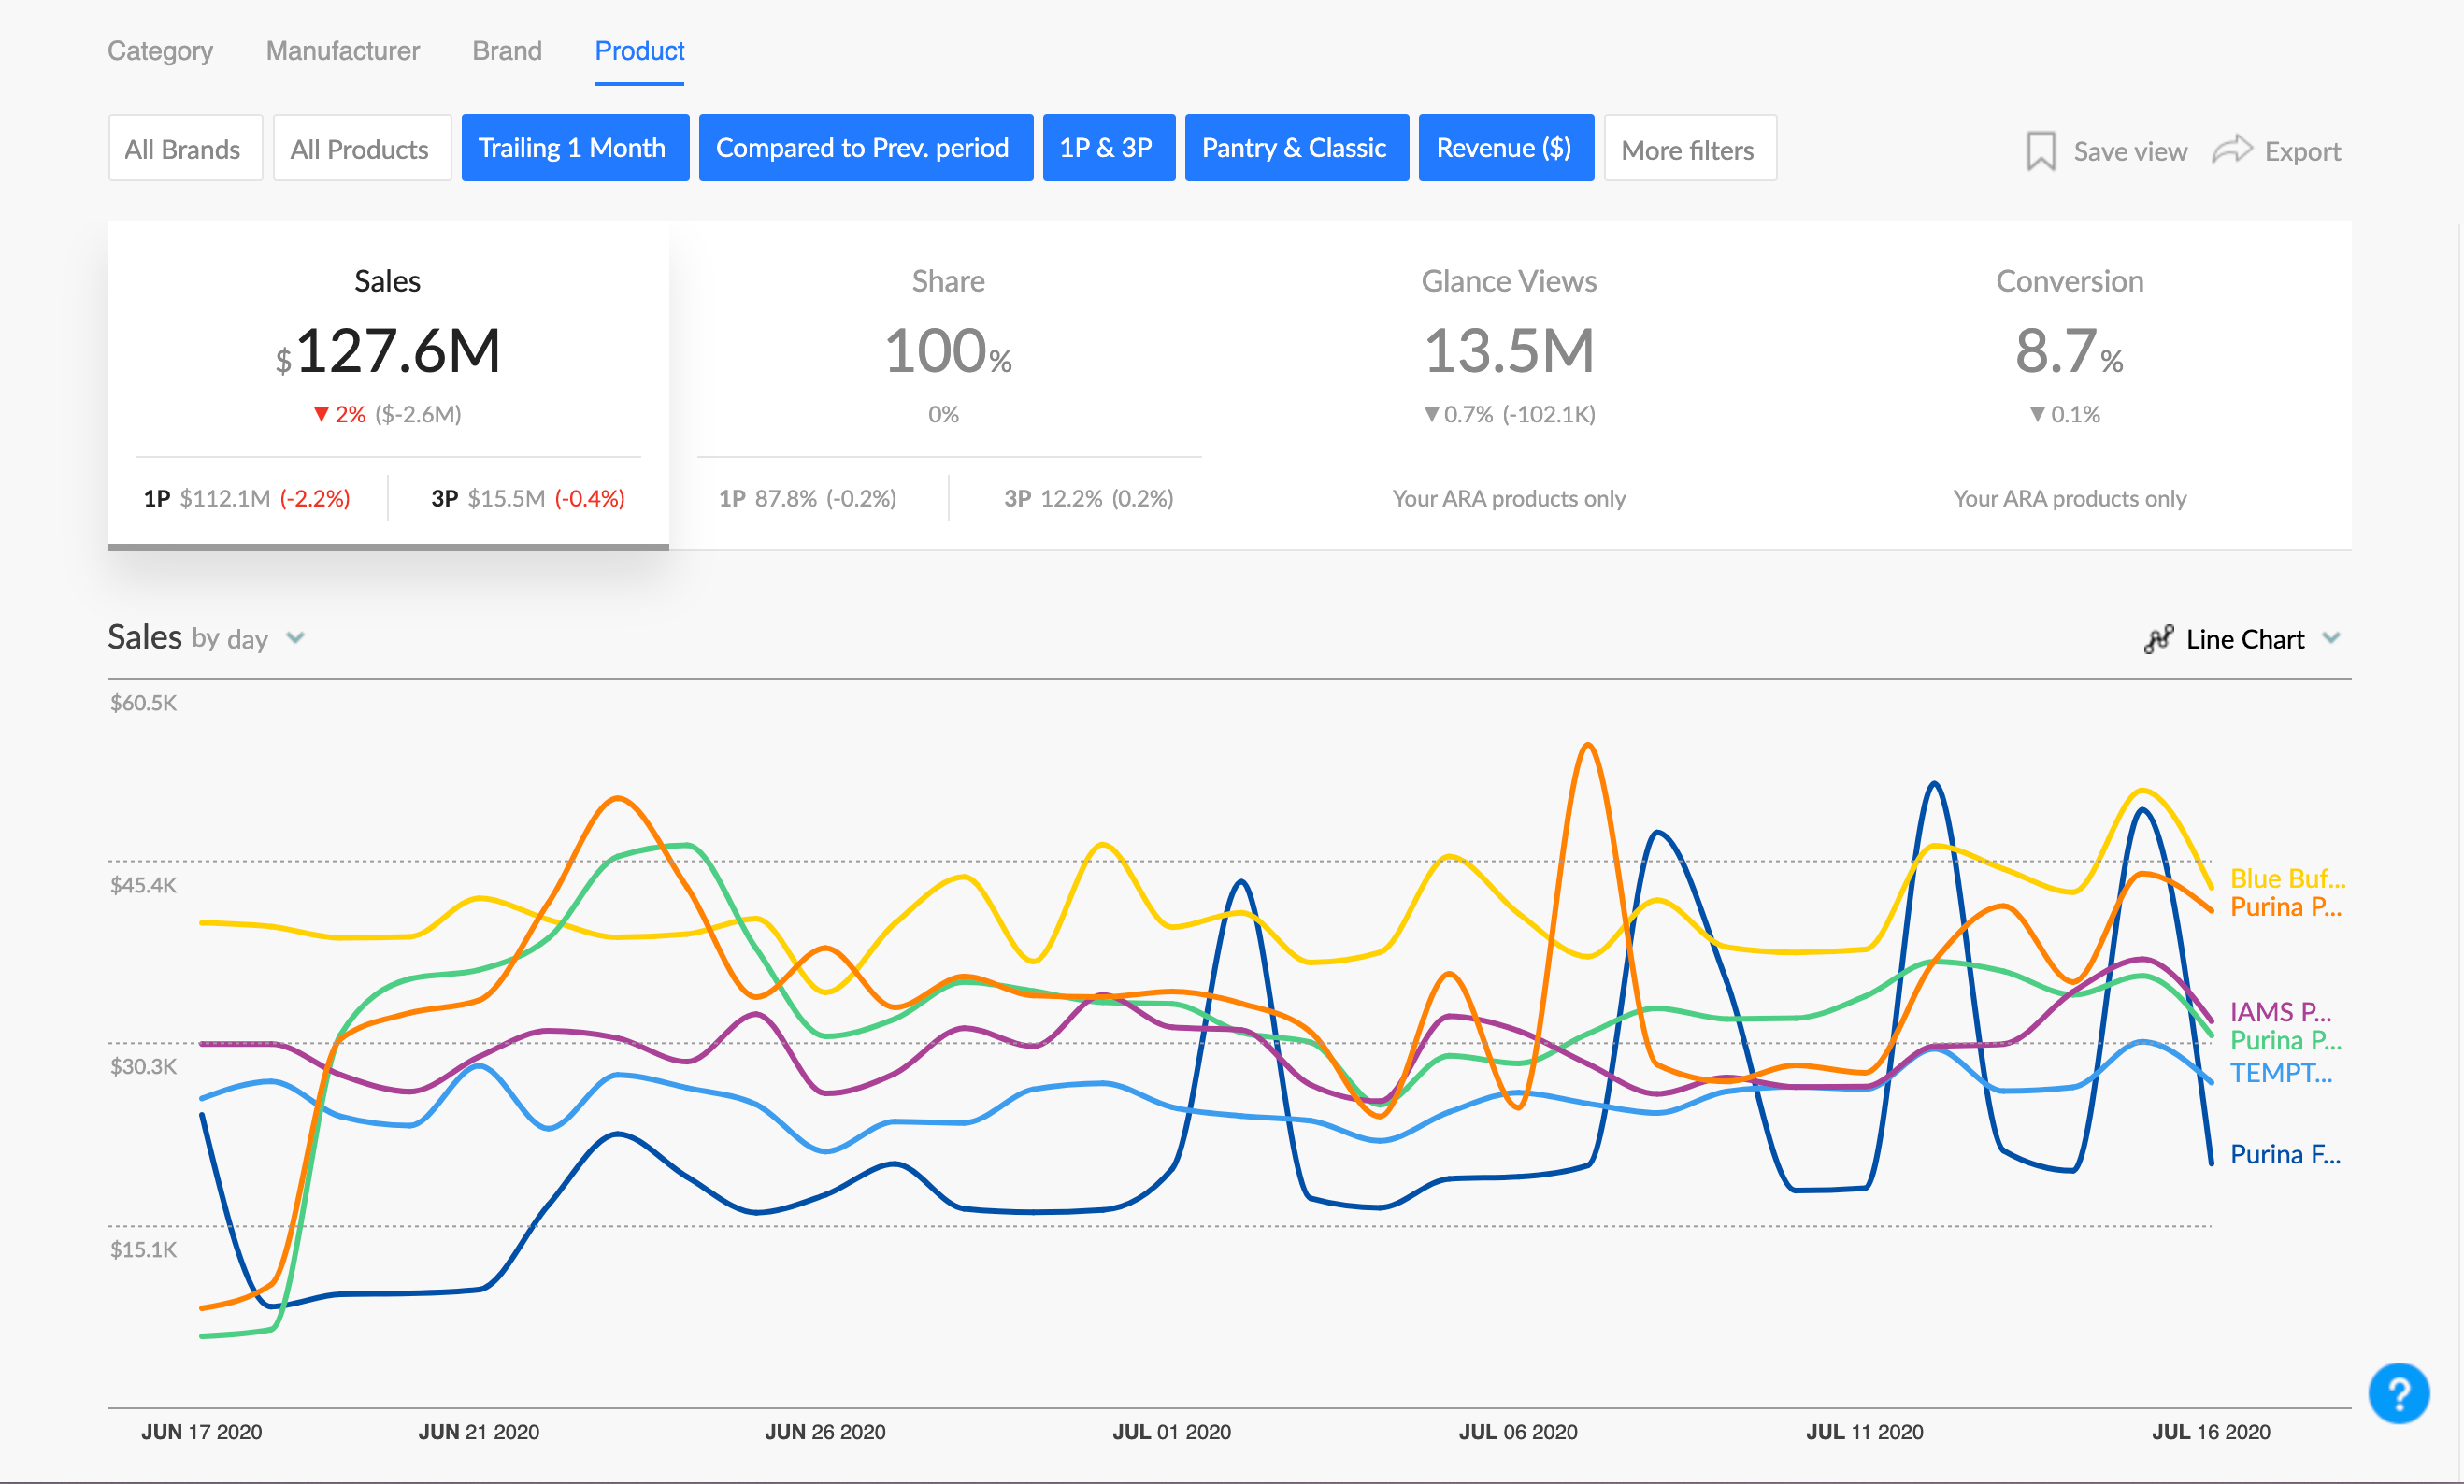The width and height of the screenshot is (2464, 1484).
Task: Toggle the Trailing 1 Month filter
Action: [574, 148]
